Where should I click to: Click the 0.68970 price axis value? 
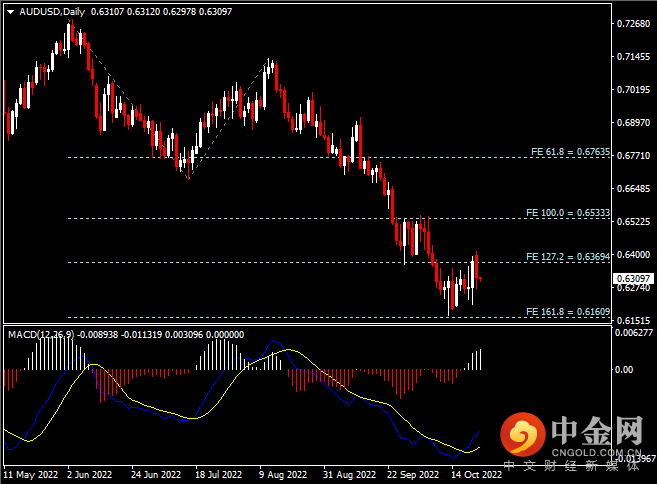tap(634, 123)
